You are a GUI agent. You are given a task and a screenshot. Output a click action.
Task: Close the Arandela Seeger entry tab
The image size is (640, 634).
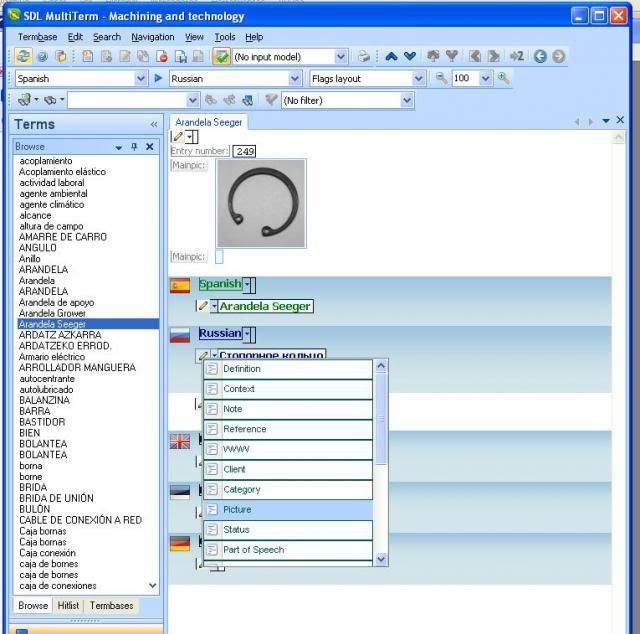pos(620,120)
